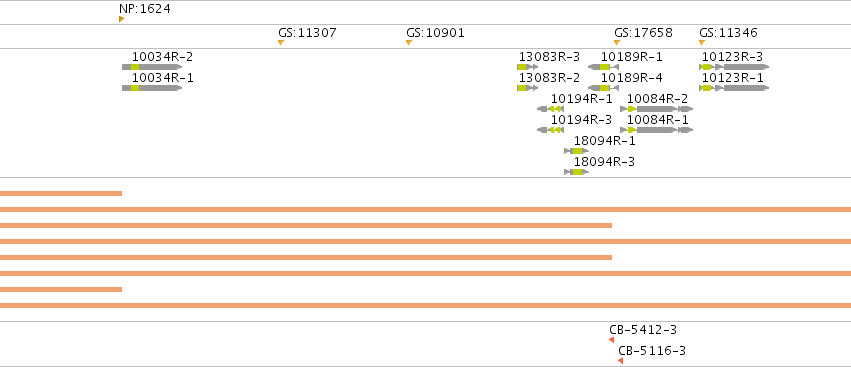Click the 10189R-4 transcript glyph

point(604,88)
